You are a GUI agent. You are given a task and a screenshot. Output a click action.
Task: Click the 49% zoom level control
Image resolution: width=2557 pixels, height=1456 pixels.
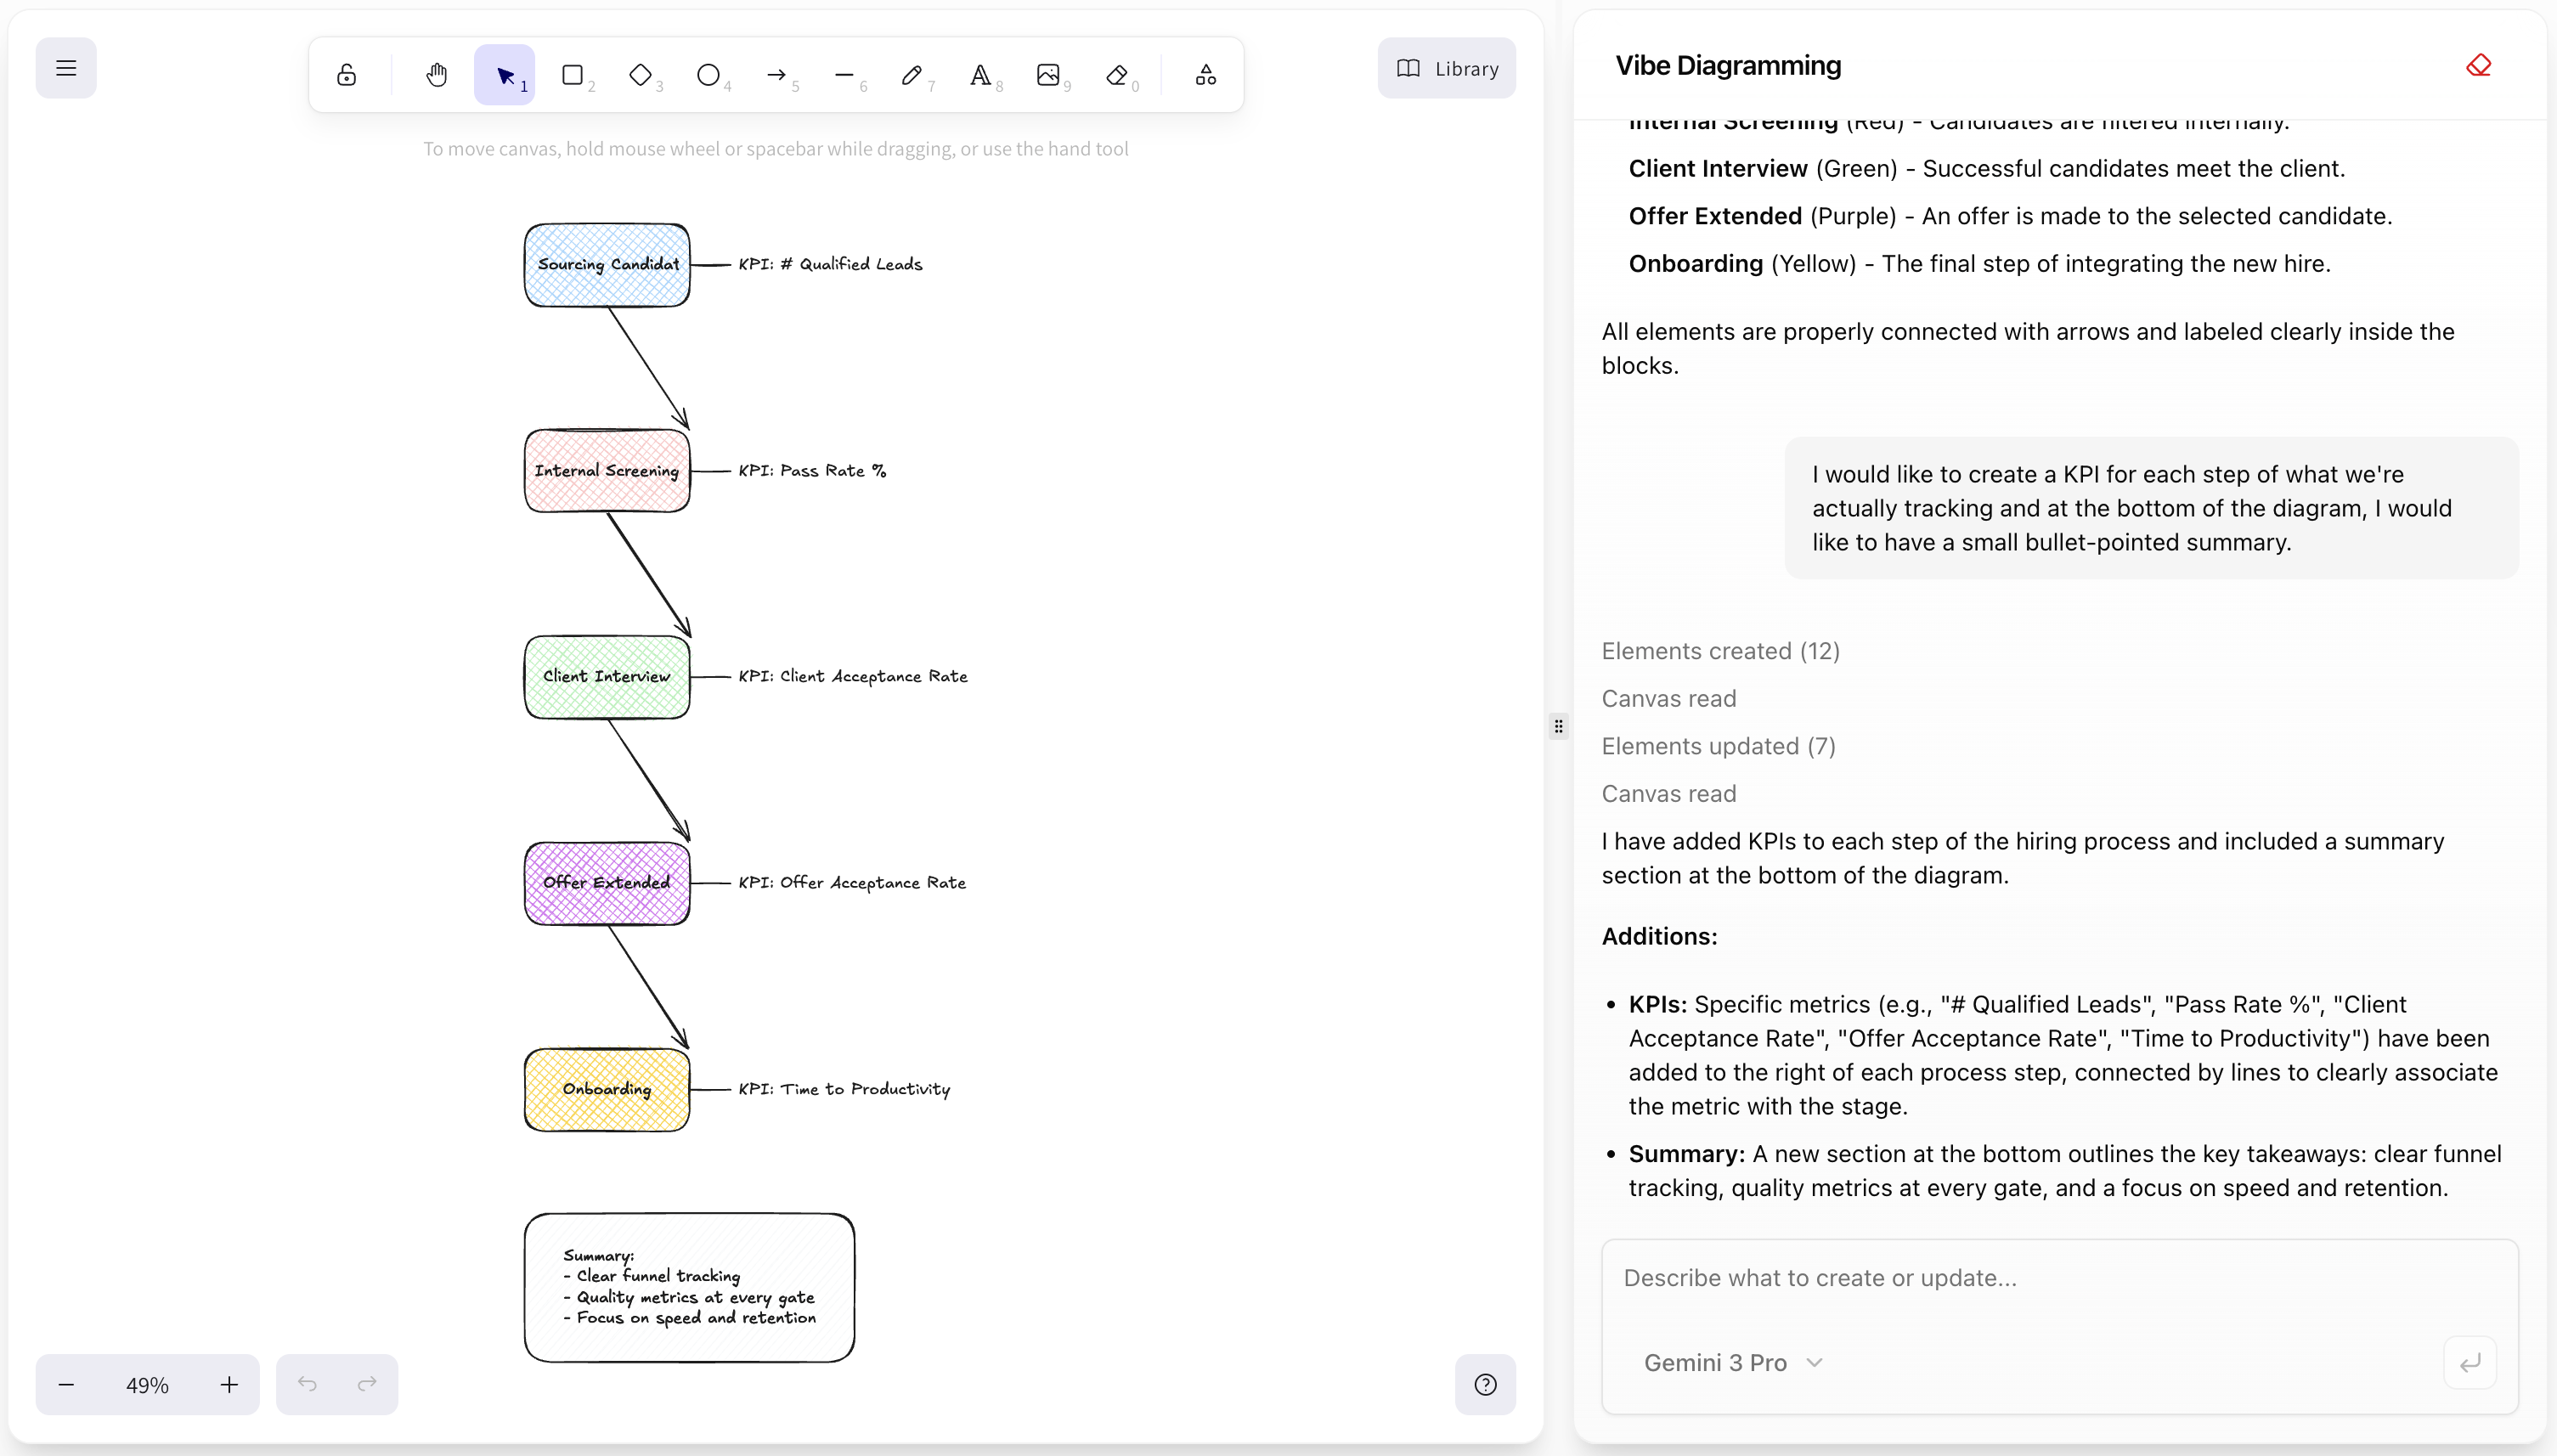click(x=146, y=1384)
